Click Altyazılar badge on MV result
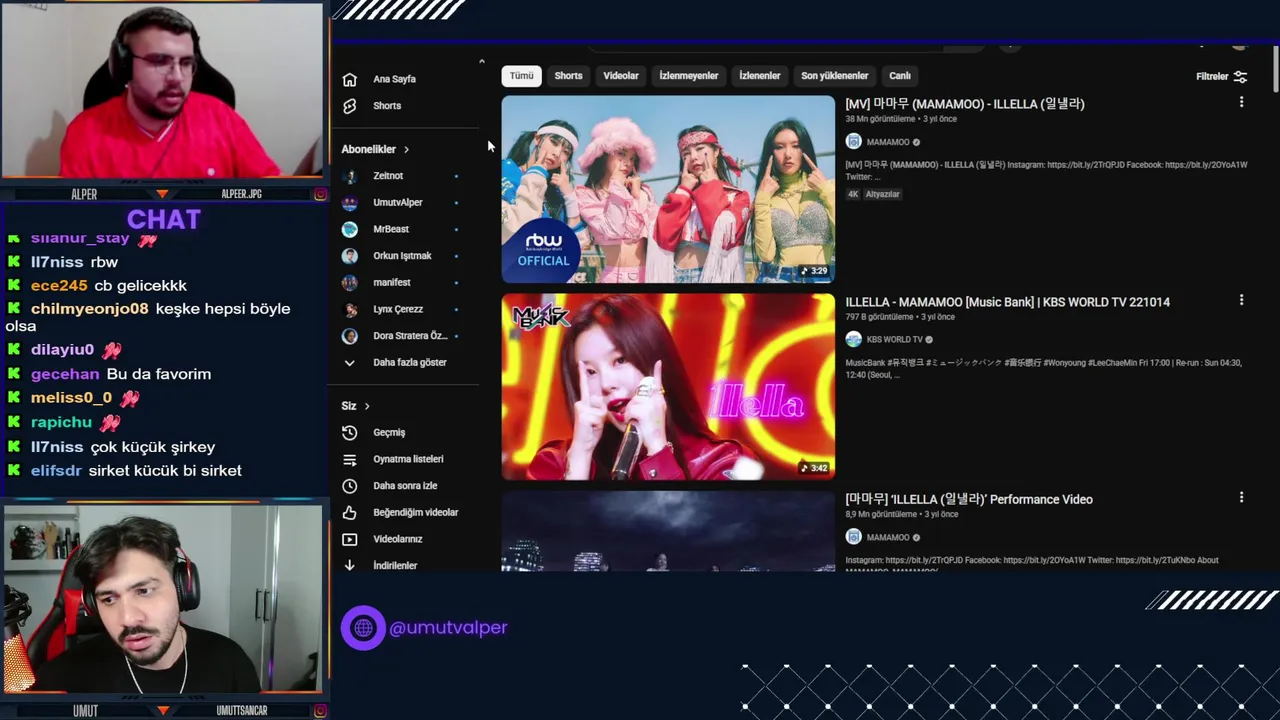Image resolution: width=1280 pixels, height=720 pixels. coord(883,194)
